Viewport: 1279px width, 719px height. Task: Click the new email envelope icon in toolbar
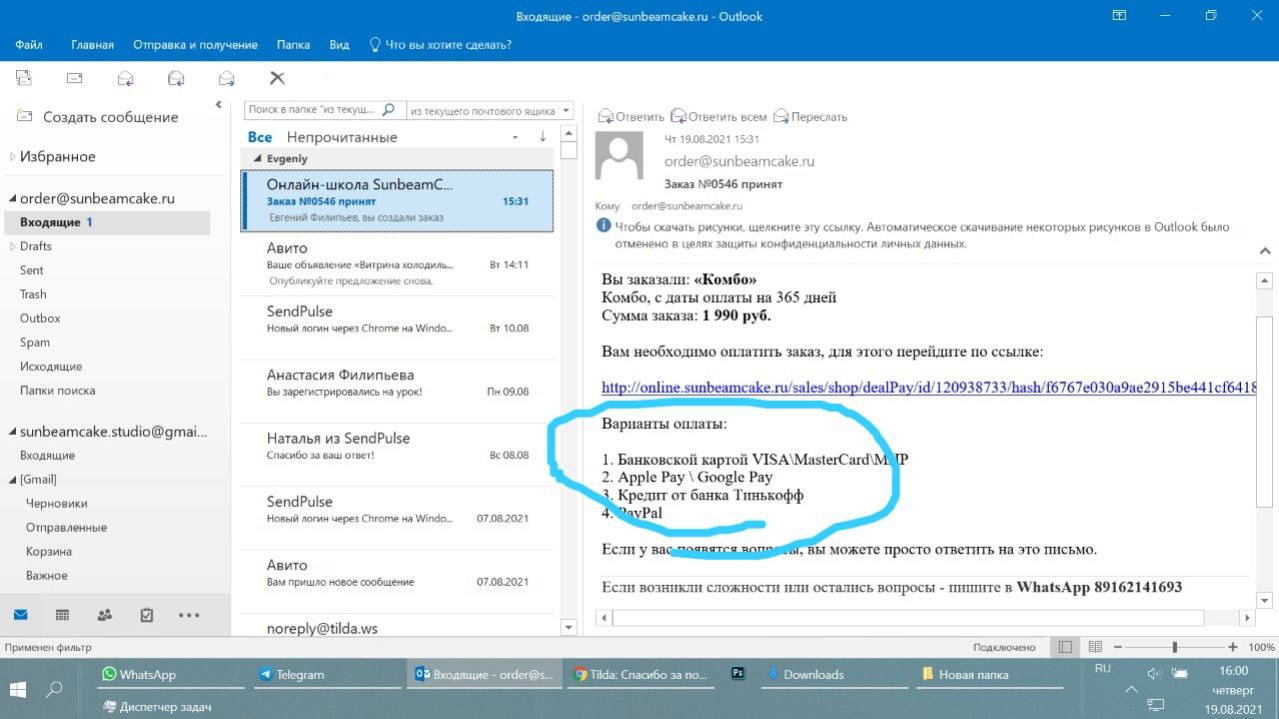coord(74,78)
